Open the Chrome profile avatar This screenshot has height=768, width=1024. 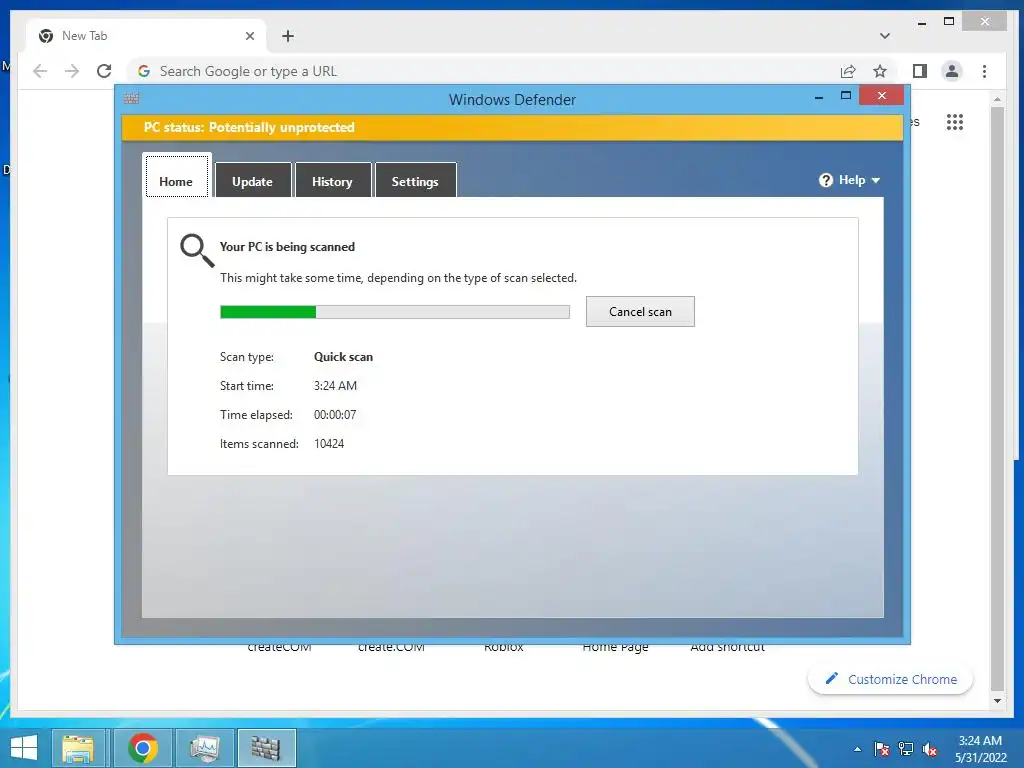click(x=952, y=71)
